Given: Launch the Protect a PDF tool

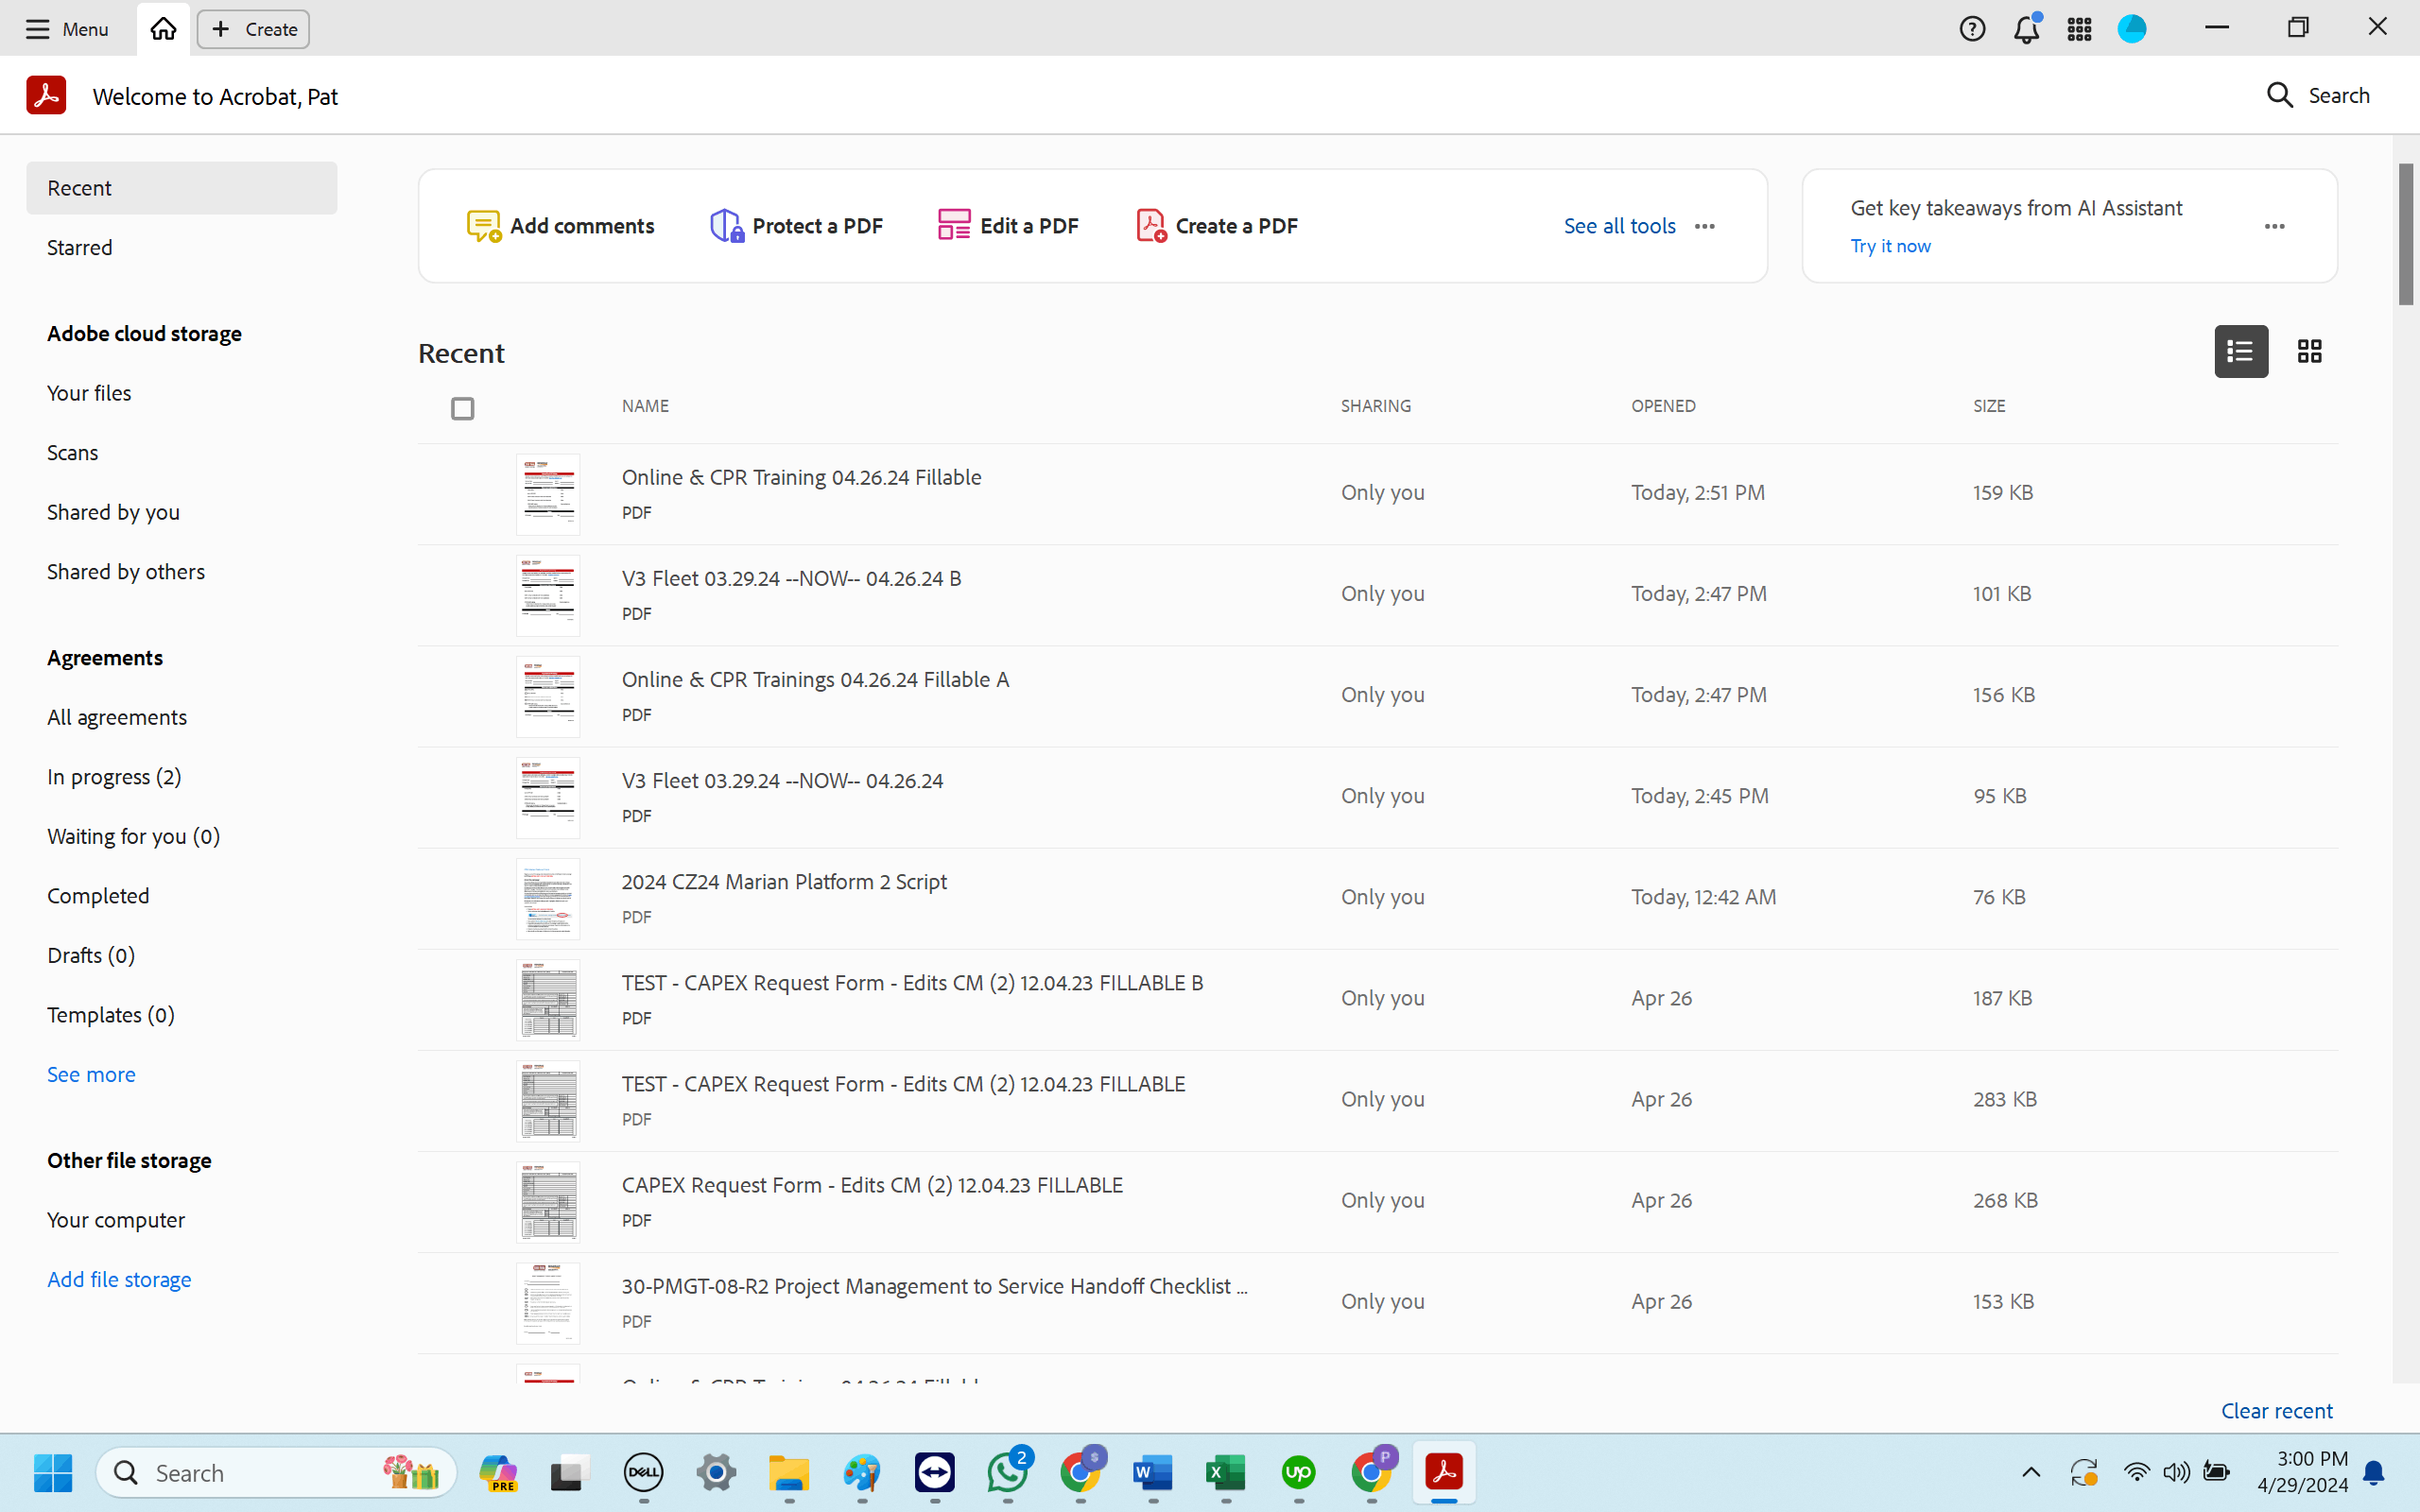Looking at the screenshot, I should coord(796,226).
